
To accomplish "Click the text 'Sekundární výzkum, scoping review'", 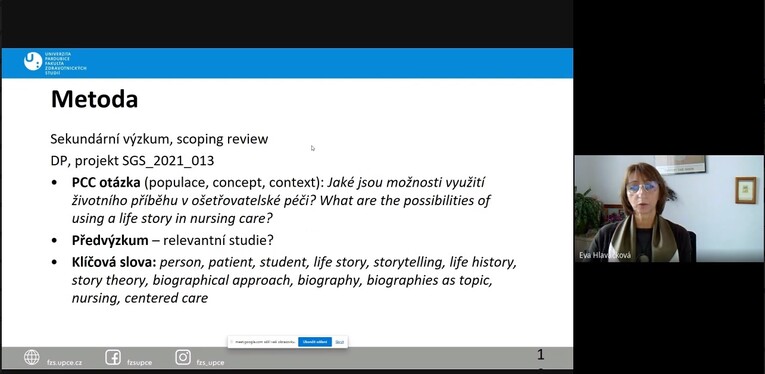I will click(159, 139).
